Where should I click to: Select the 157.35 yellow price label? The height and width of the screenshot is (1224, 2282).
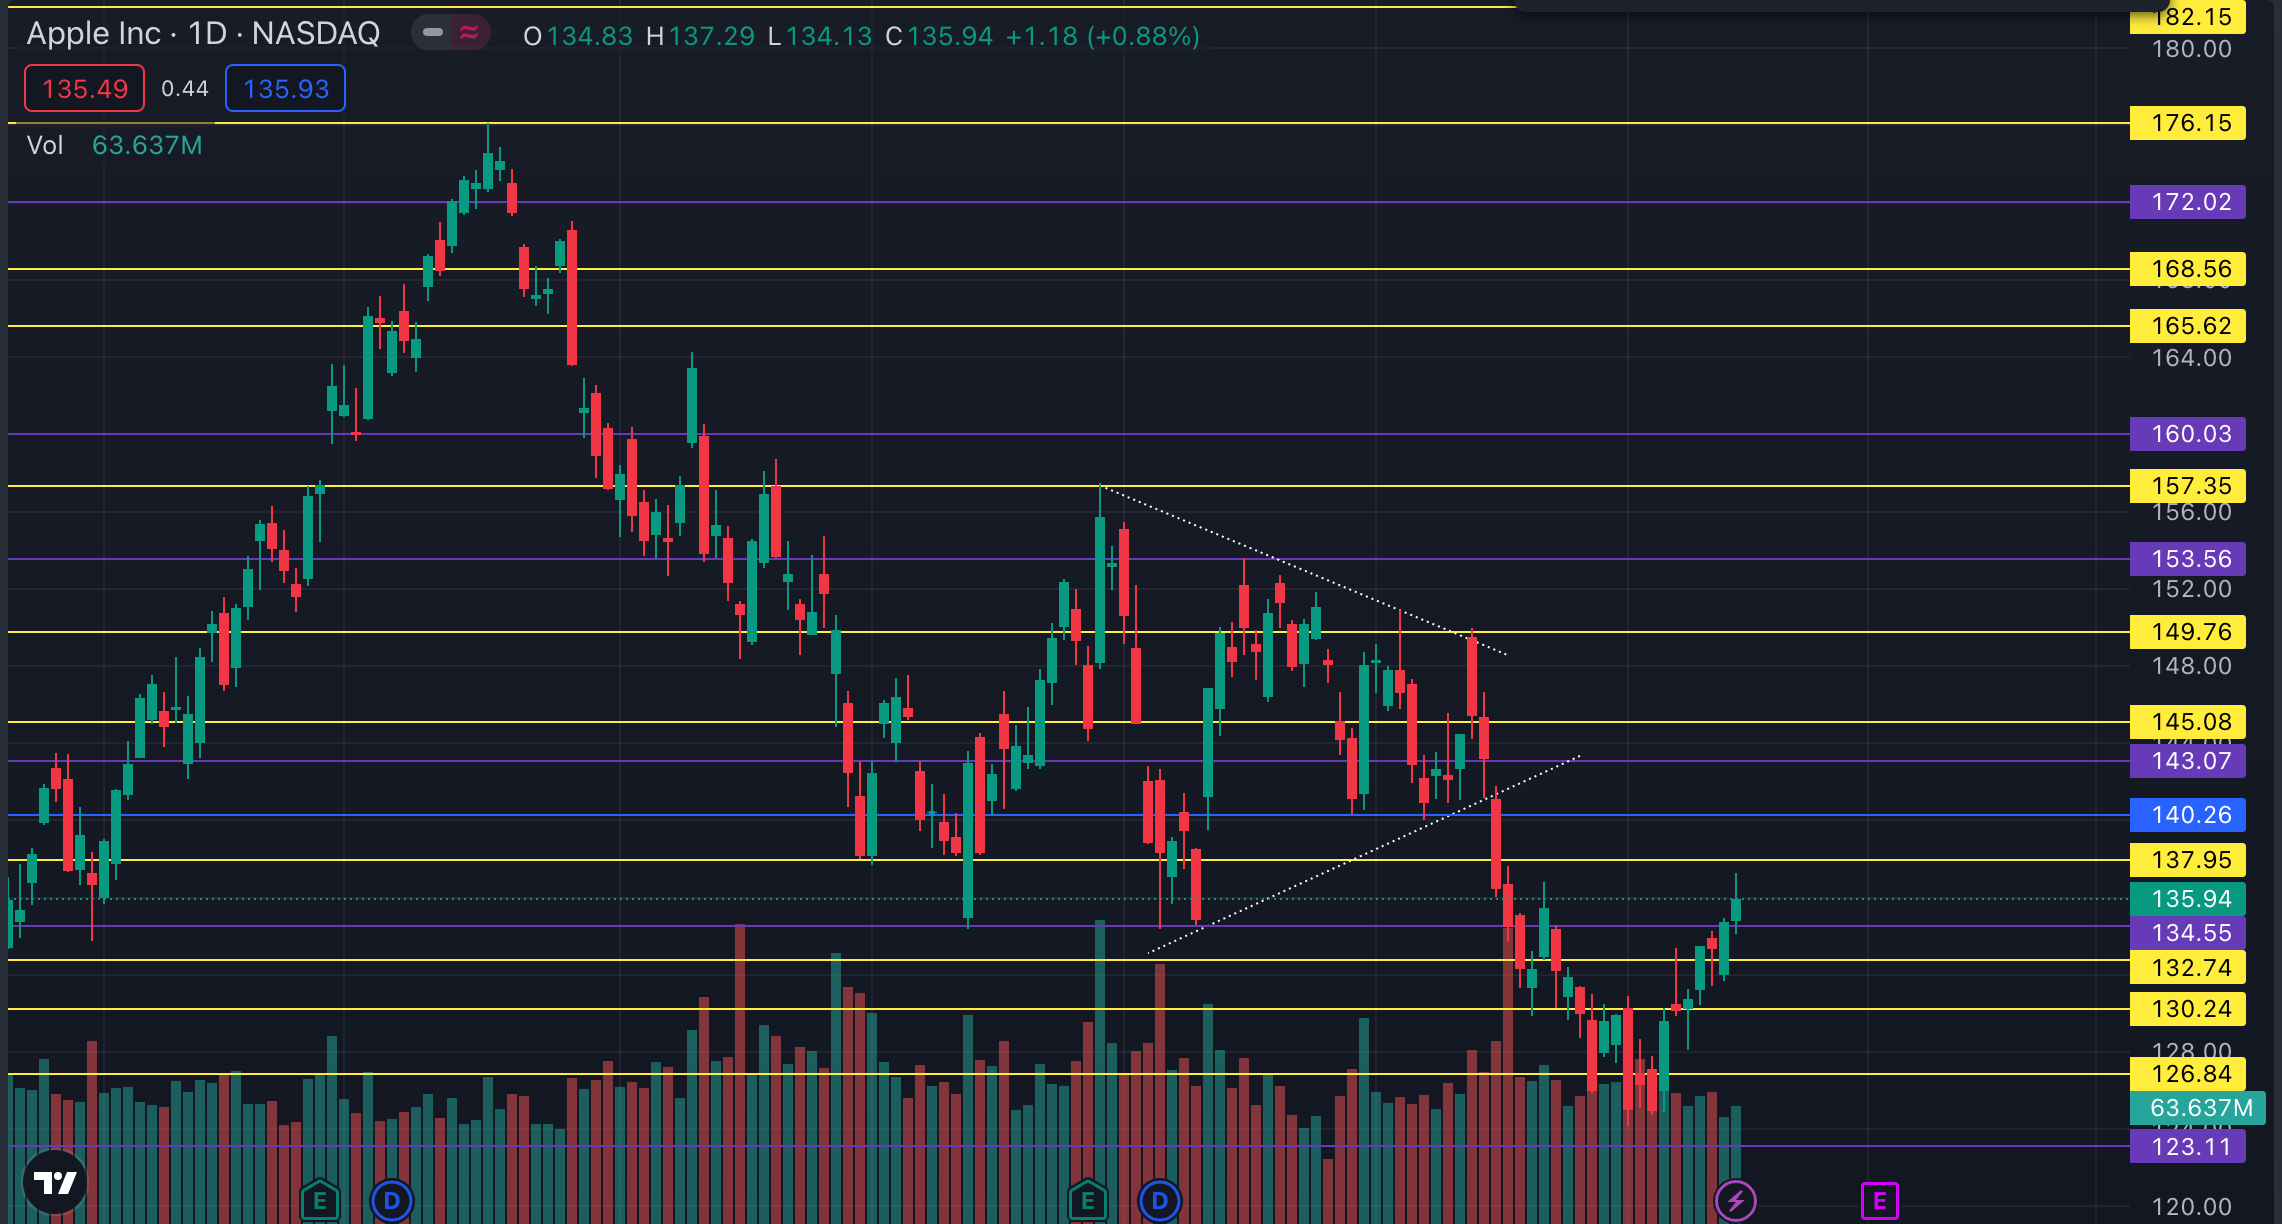coord(2188,486)
